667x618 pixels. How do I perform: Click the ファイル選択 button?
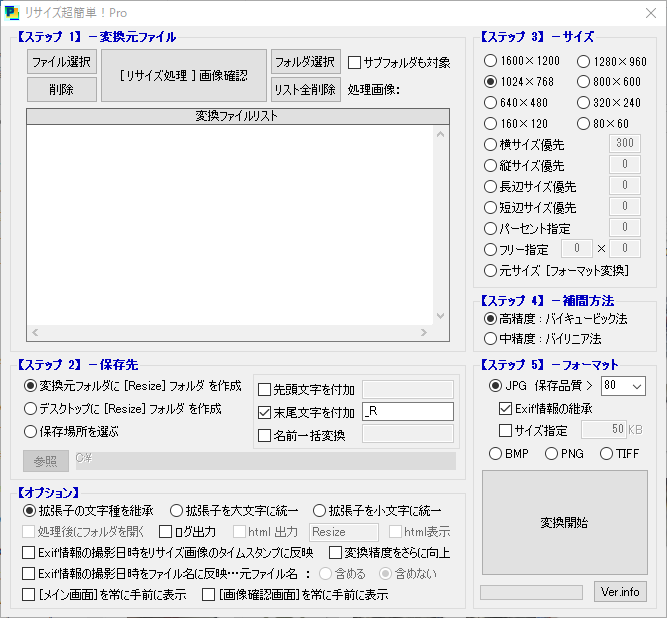coord(62,62)
